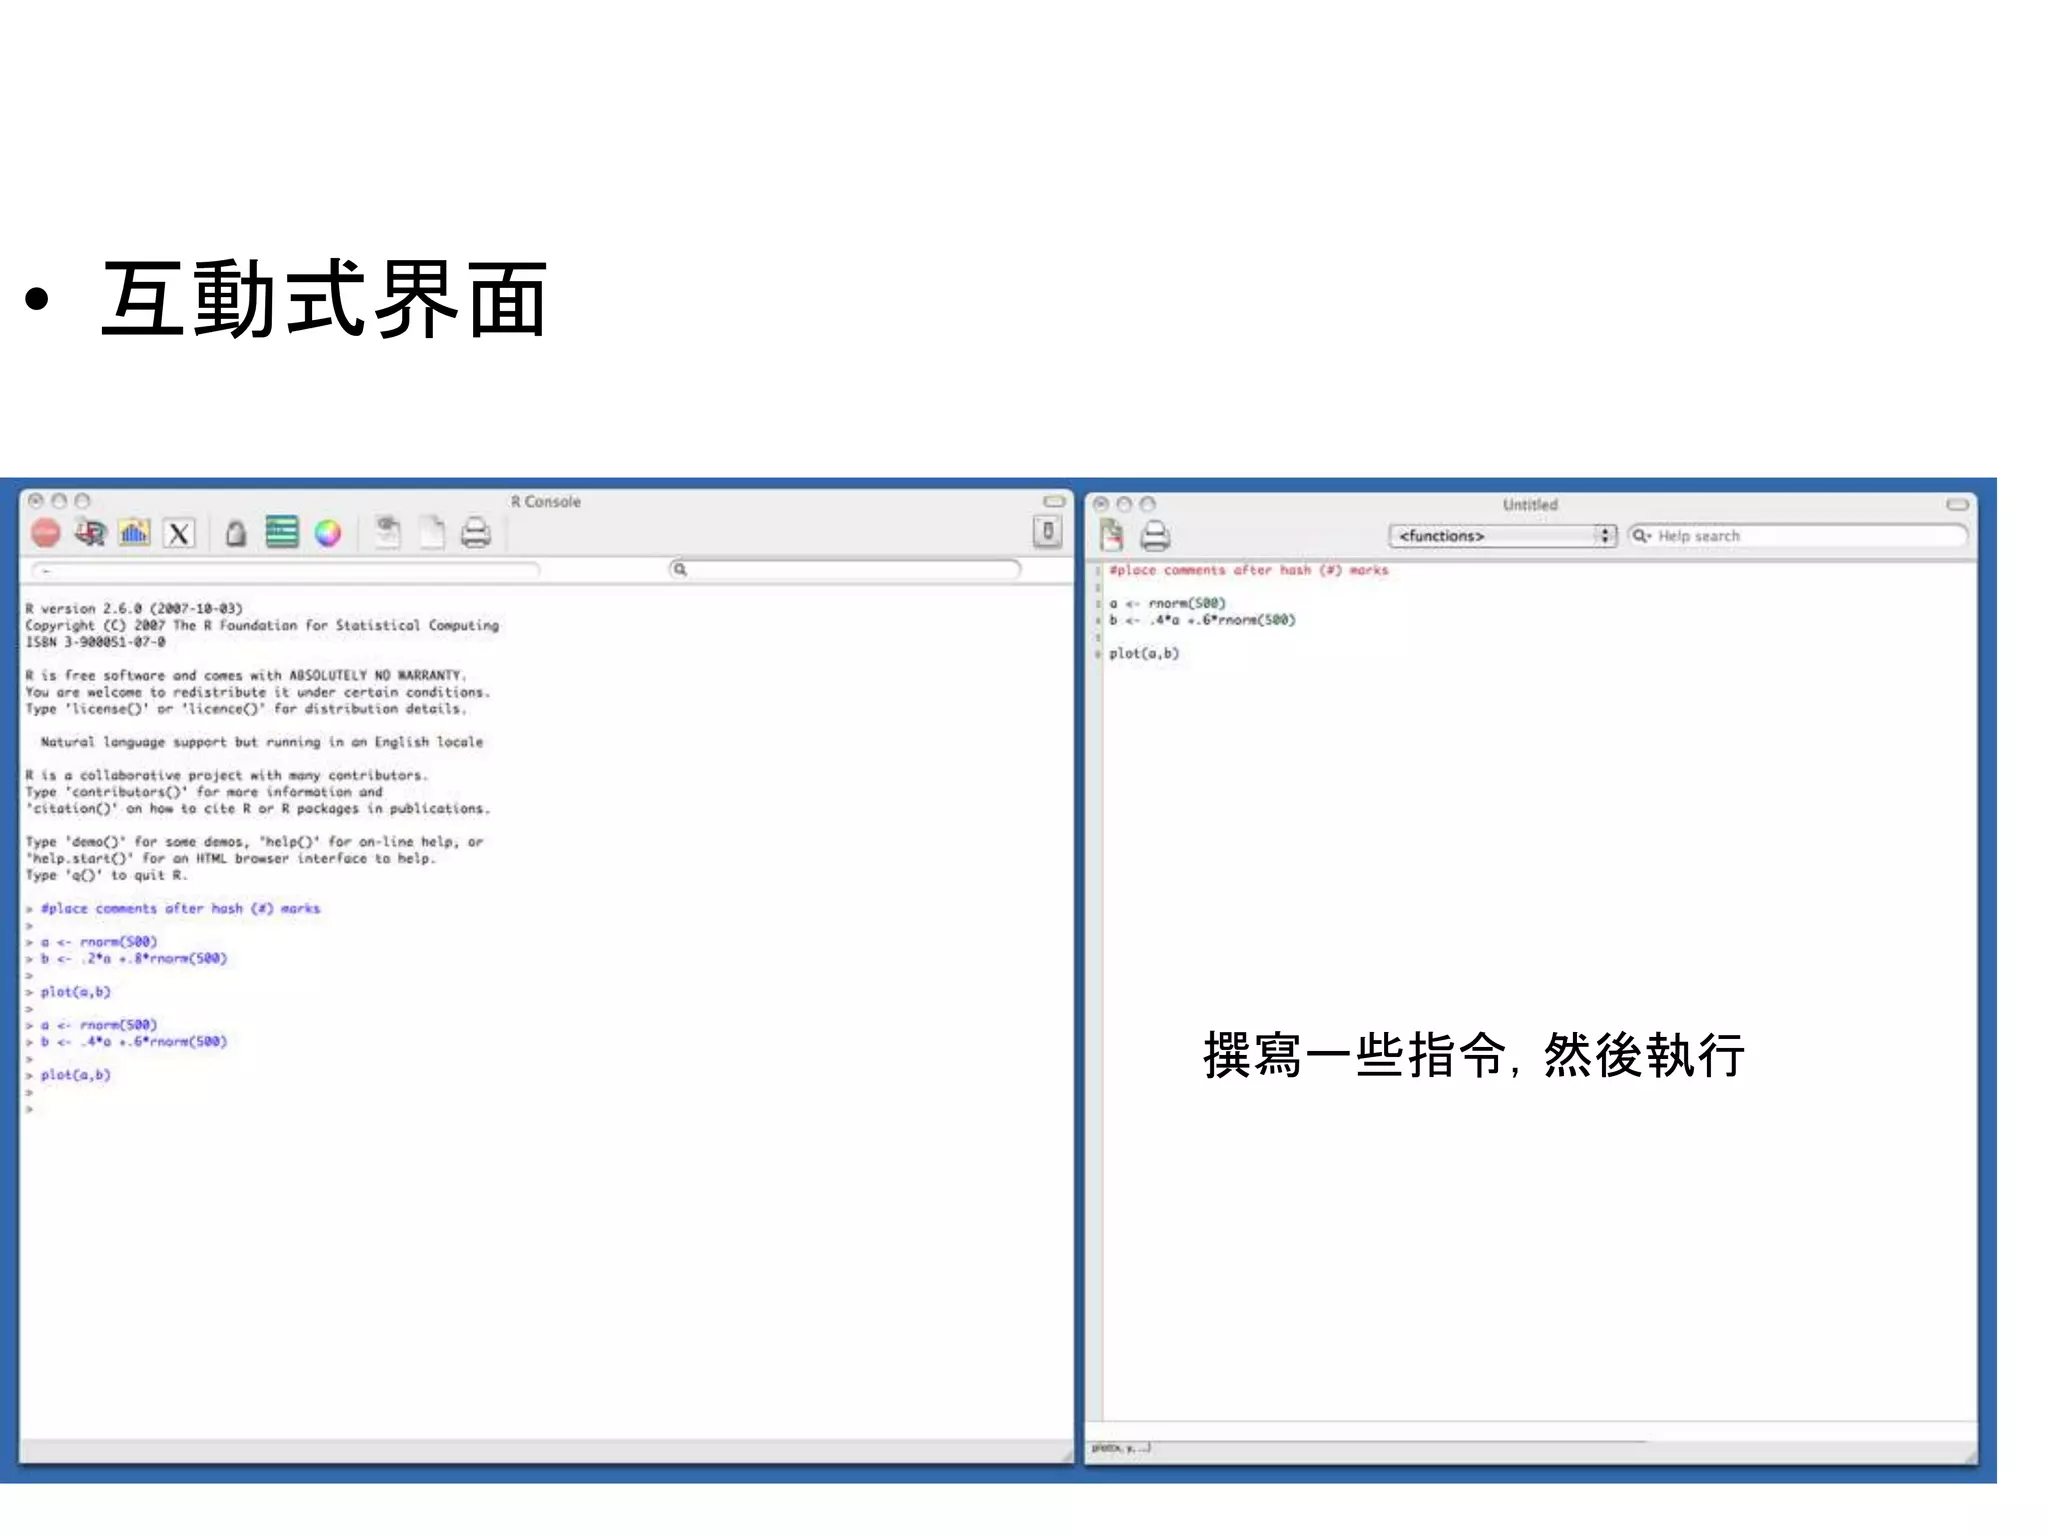Click magnifier icon in Help search field

pos(1641,536)
